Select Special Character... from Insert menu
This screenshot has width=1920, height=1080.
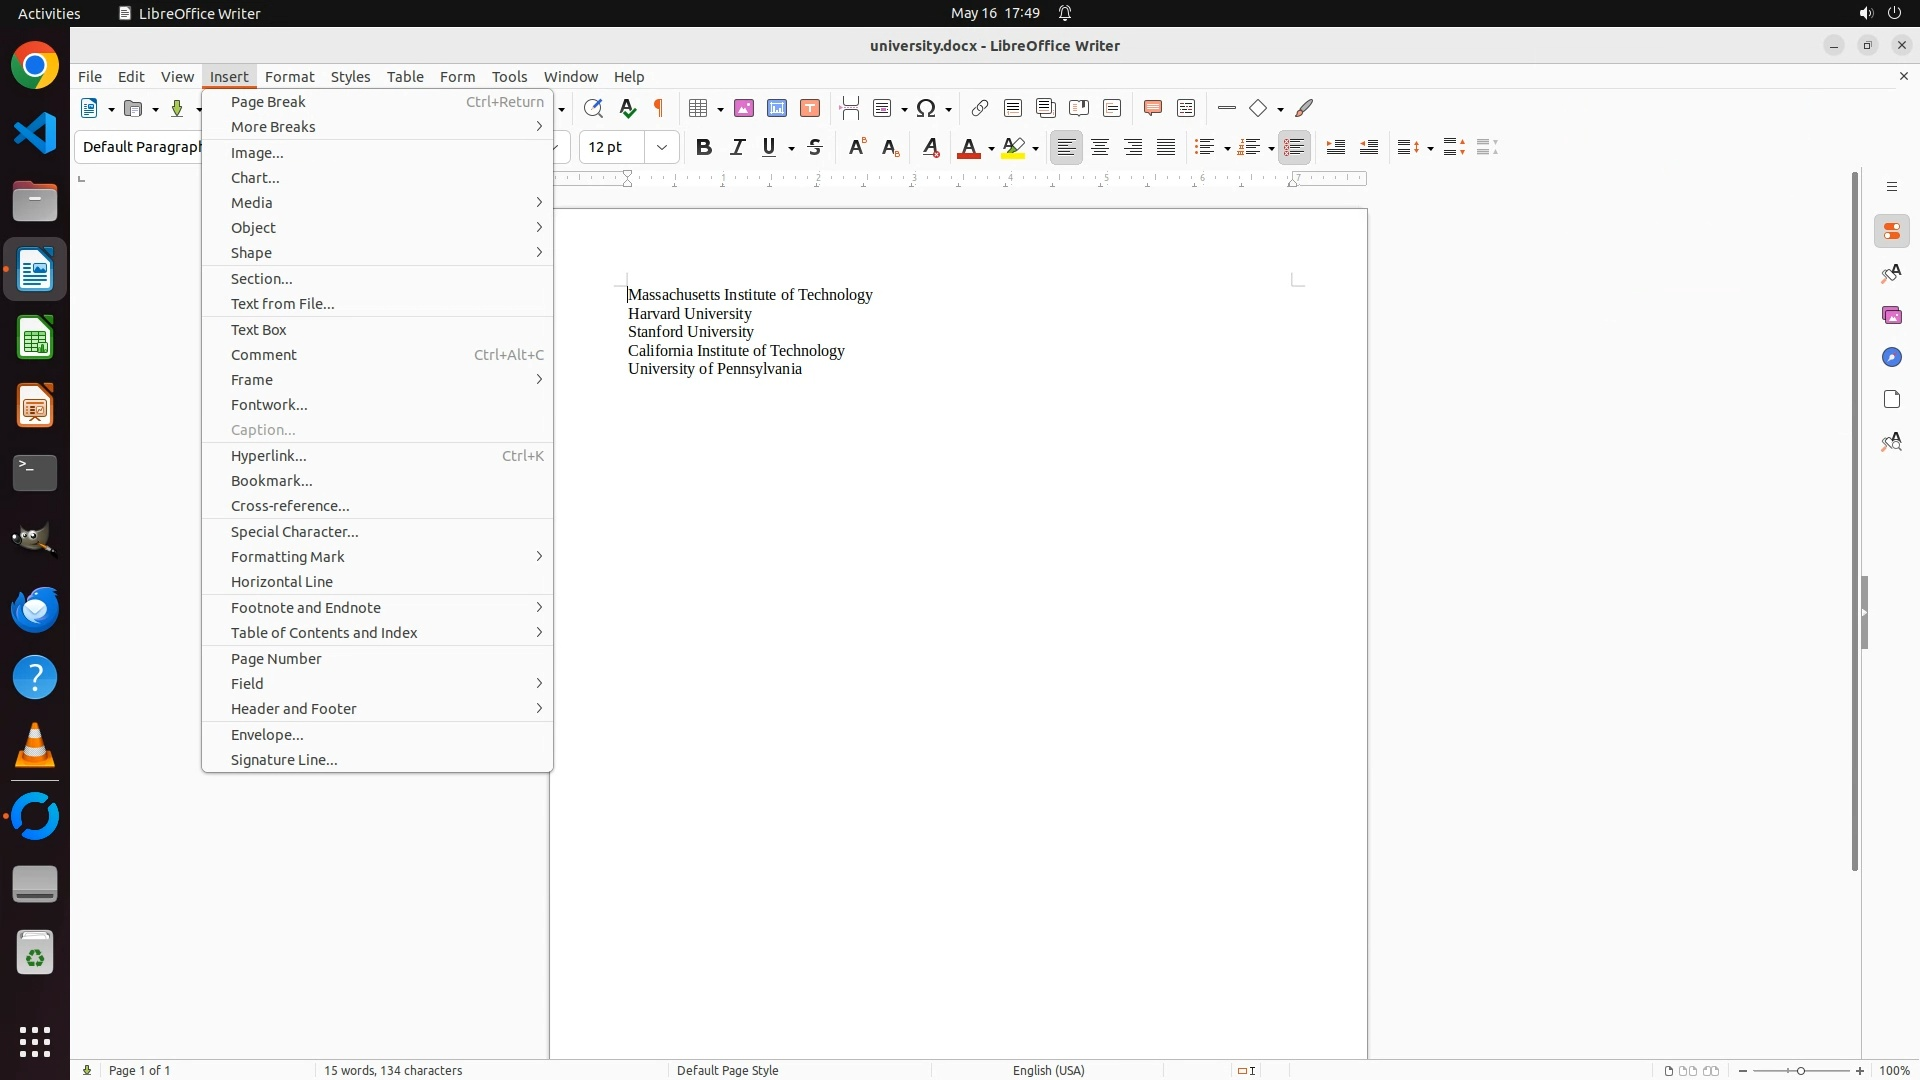(x=295, y=532)
